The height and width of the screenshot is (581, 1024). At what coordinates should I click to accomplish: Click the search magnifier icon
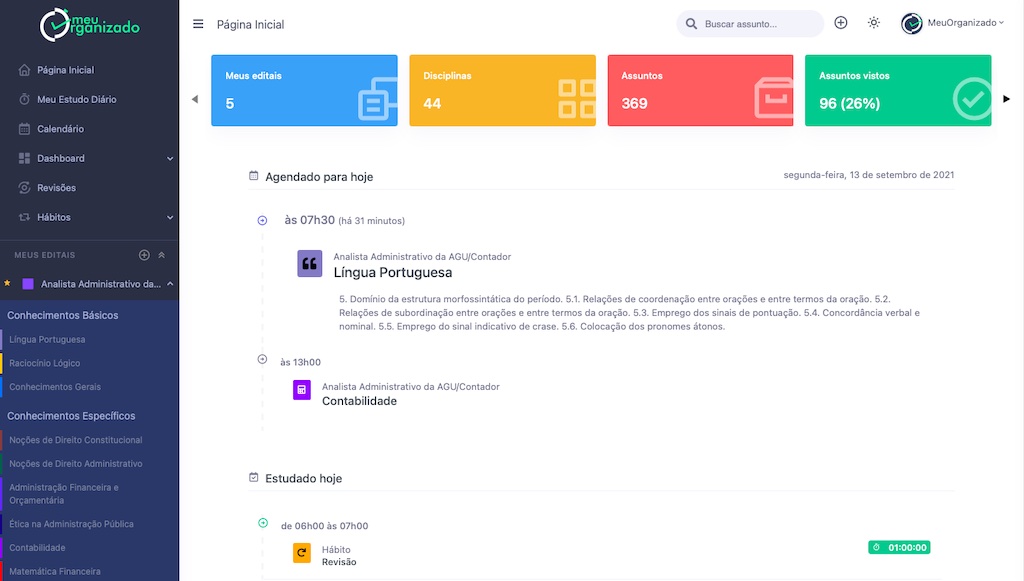pos(691,24)
